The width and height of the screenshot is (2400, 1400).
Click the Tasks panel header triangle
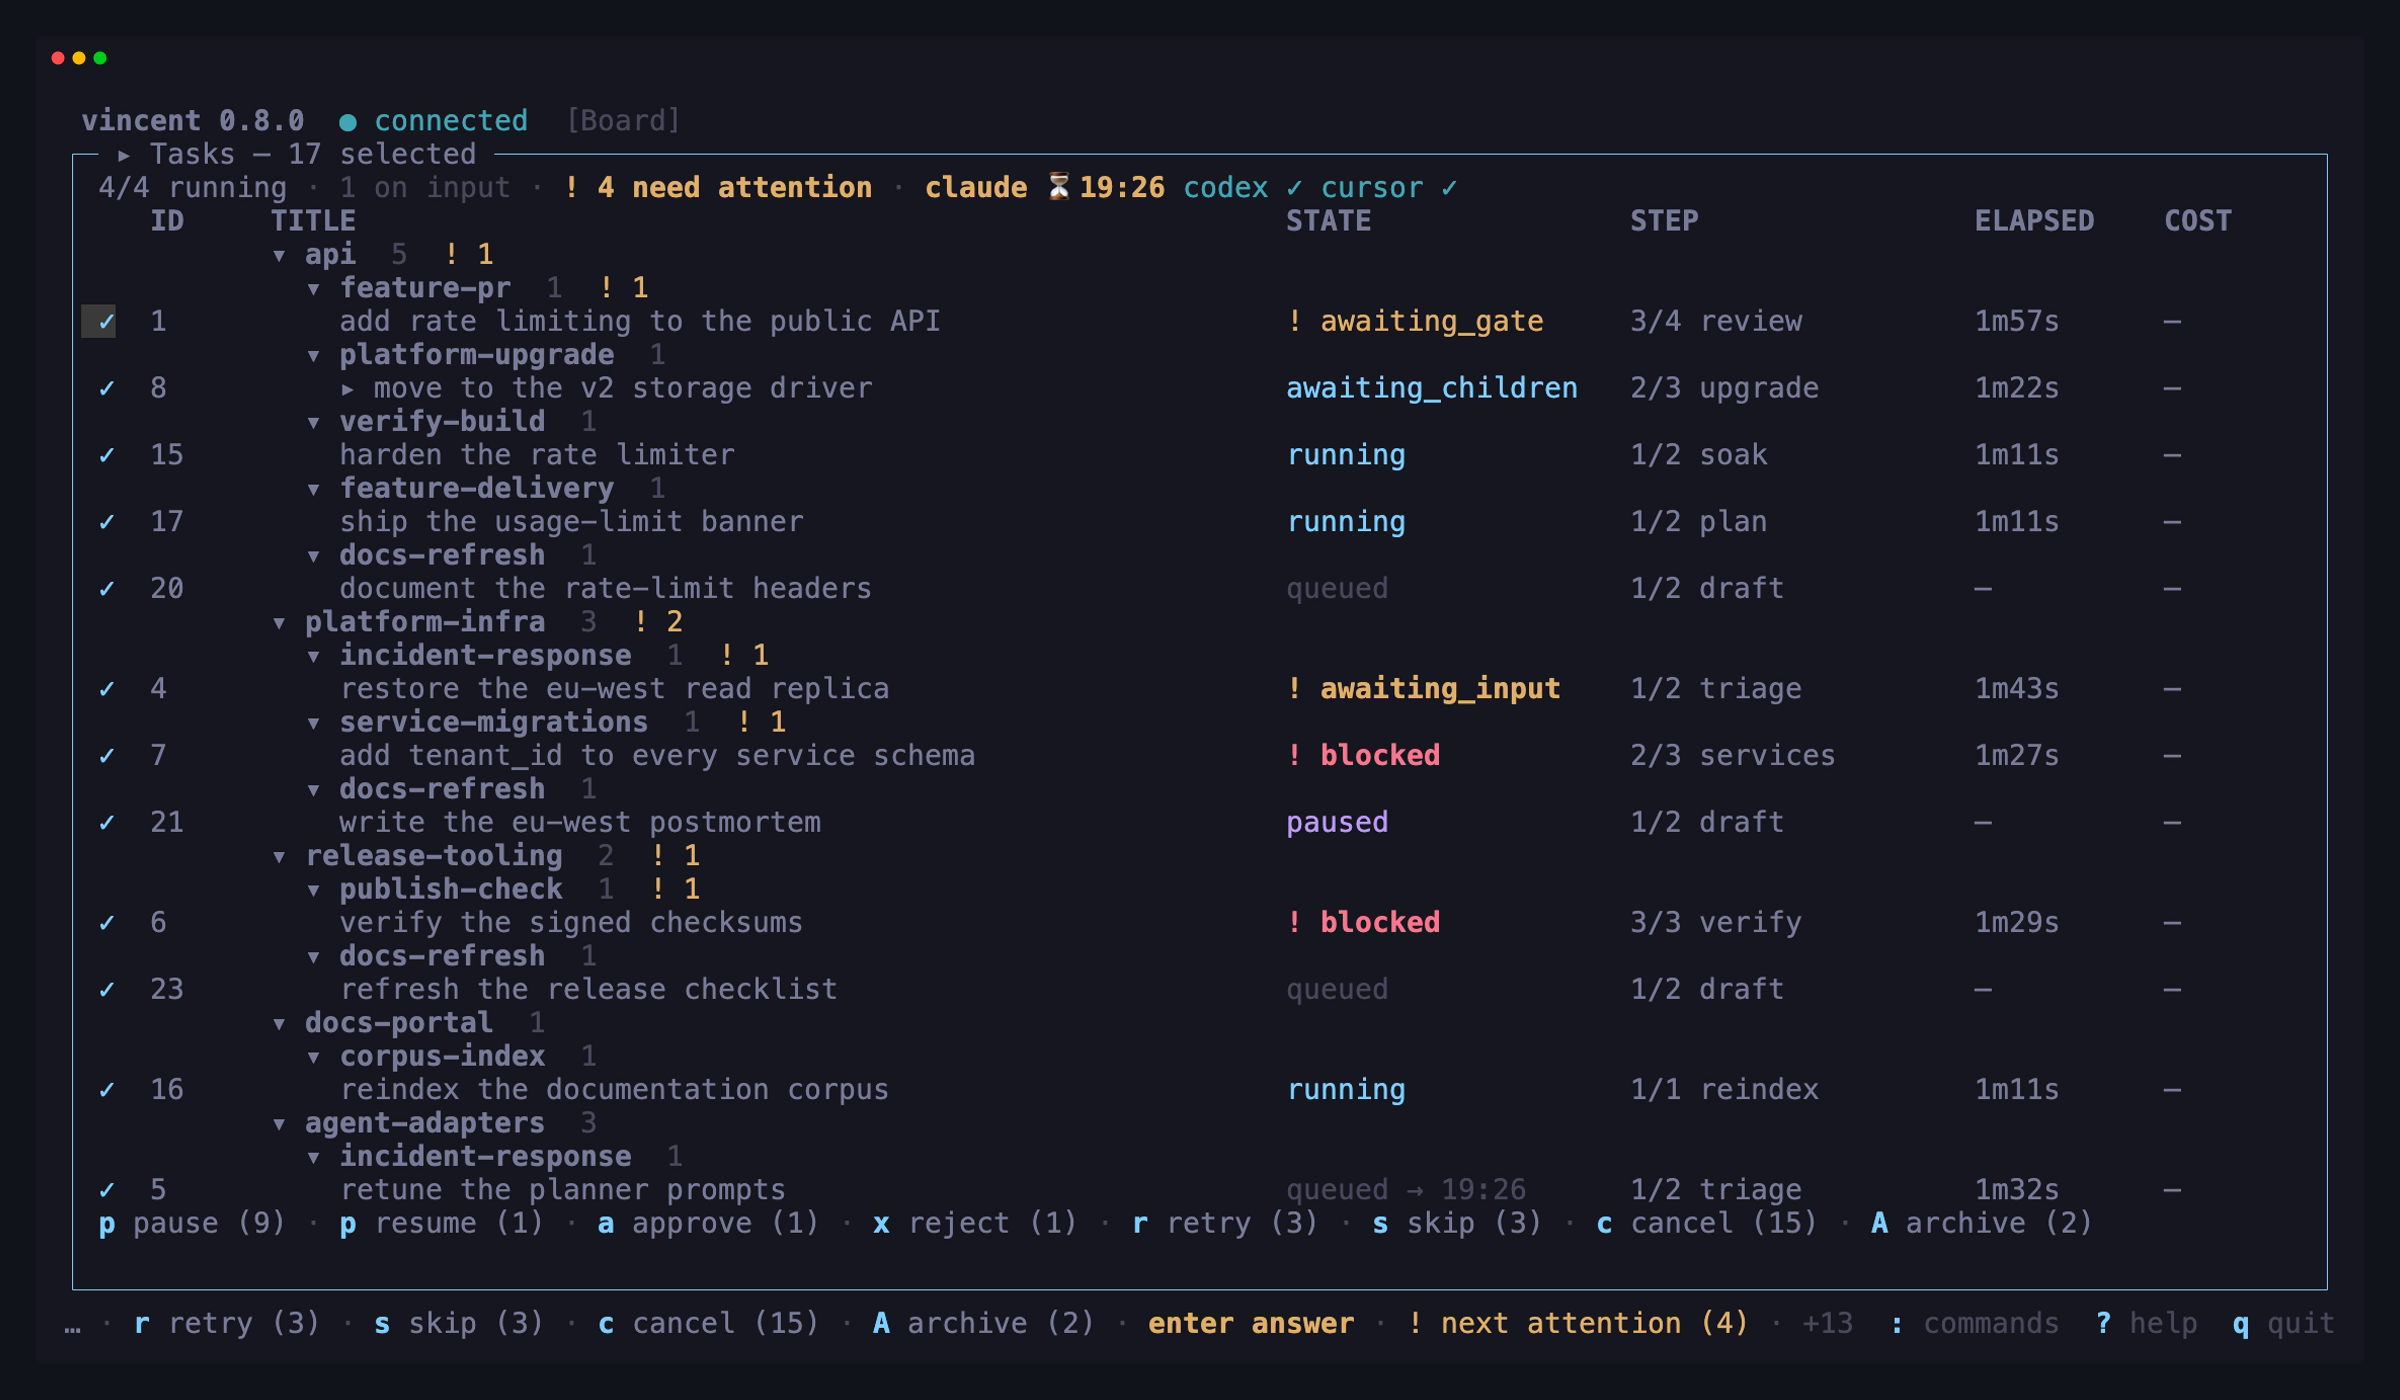coord(124,155)
